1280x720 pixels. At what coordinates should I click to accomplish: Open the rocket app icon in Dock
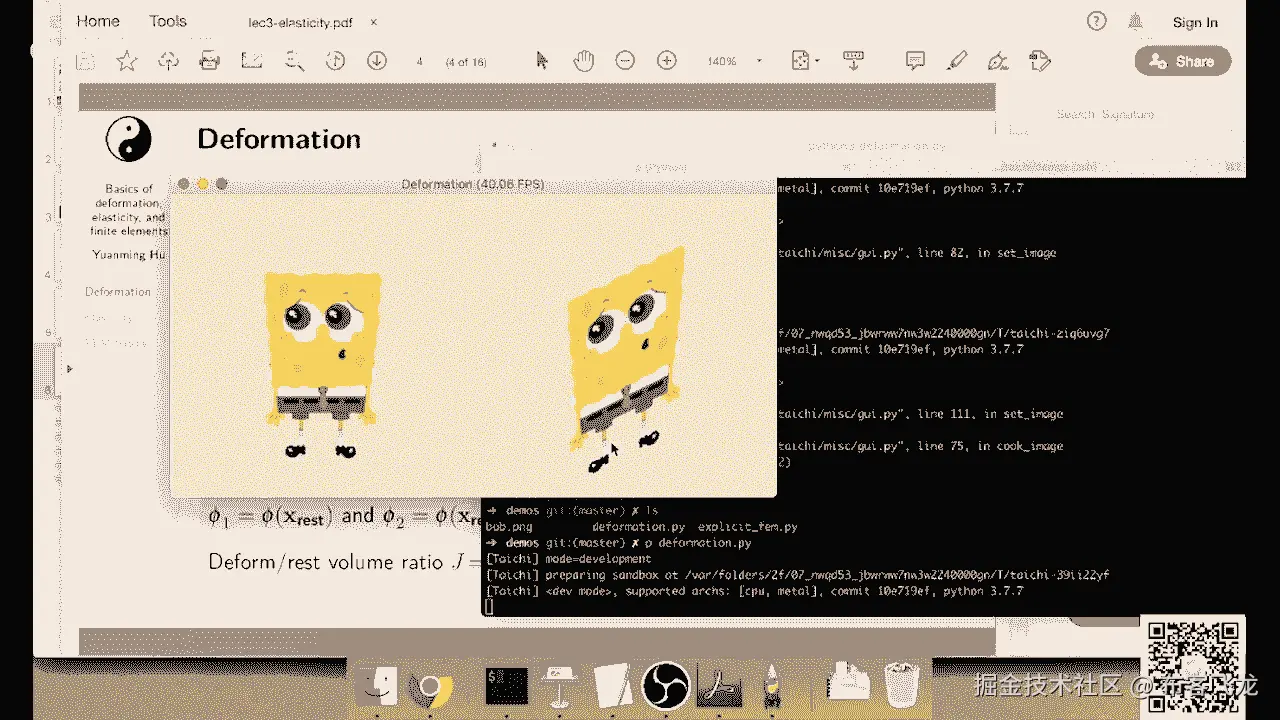771,687
